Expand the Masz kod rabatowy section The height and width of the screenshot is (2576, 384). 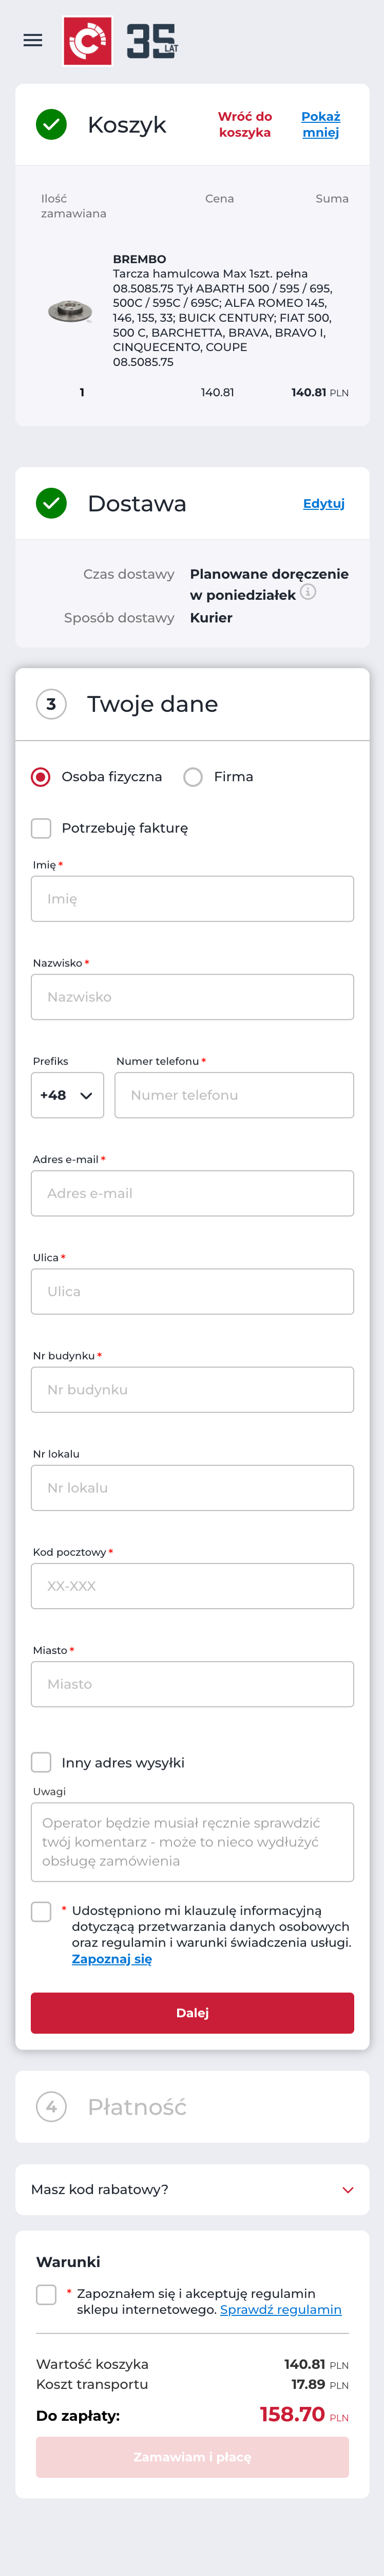point(192,2189)
